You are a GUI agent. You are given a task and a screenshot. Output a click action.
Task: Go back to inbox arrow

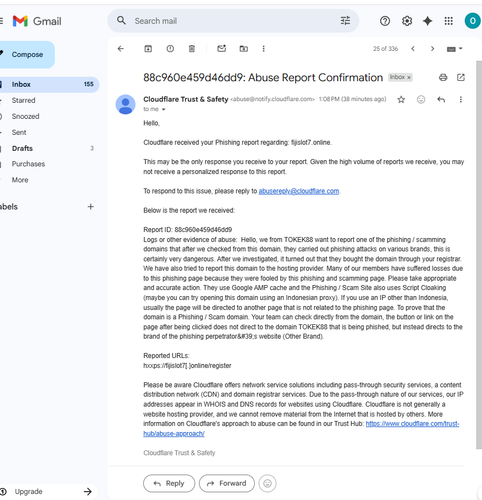pos(121,49)
